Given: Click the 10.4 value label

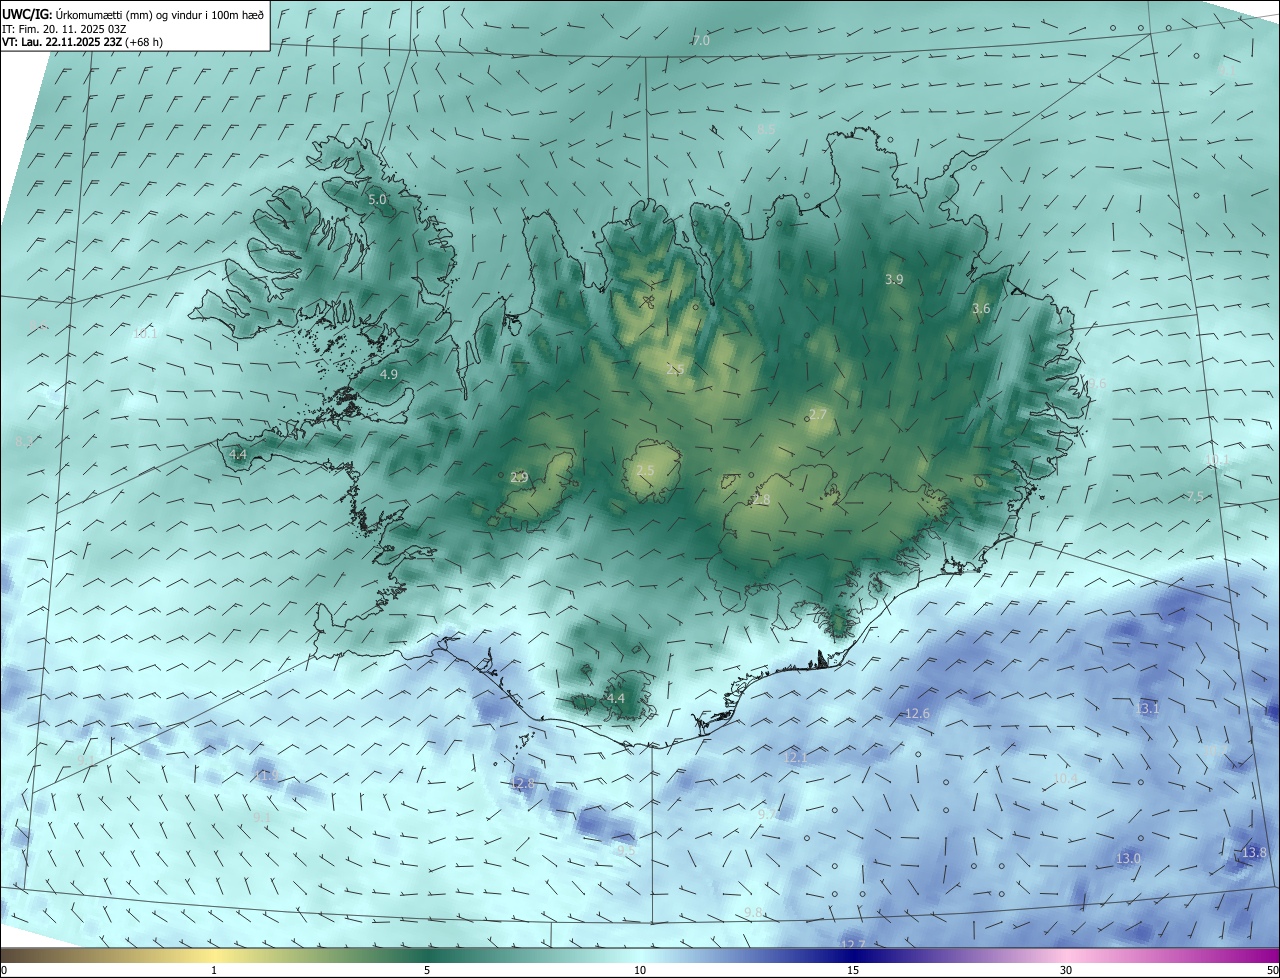Looking at the screenshot, I should click(1066, 778).
